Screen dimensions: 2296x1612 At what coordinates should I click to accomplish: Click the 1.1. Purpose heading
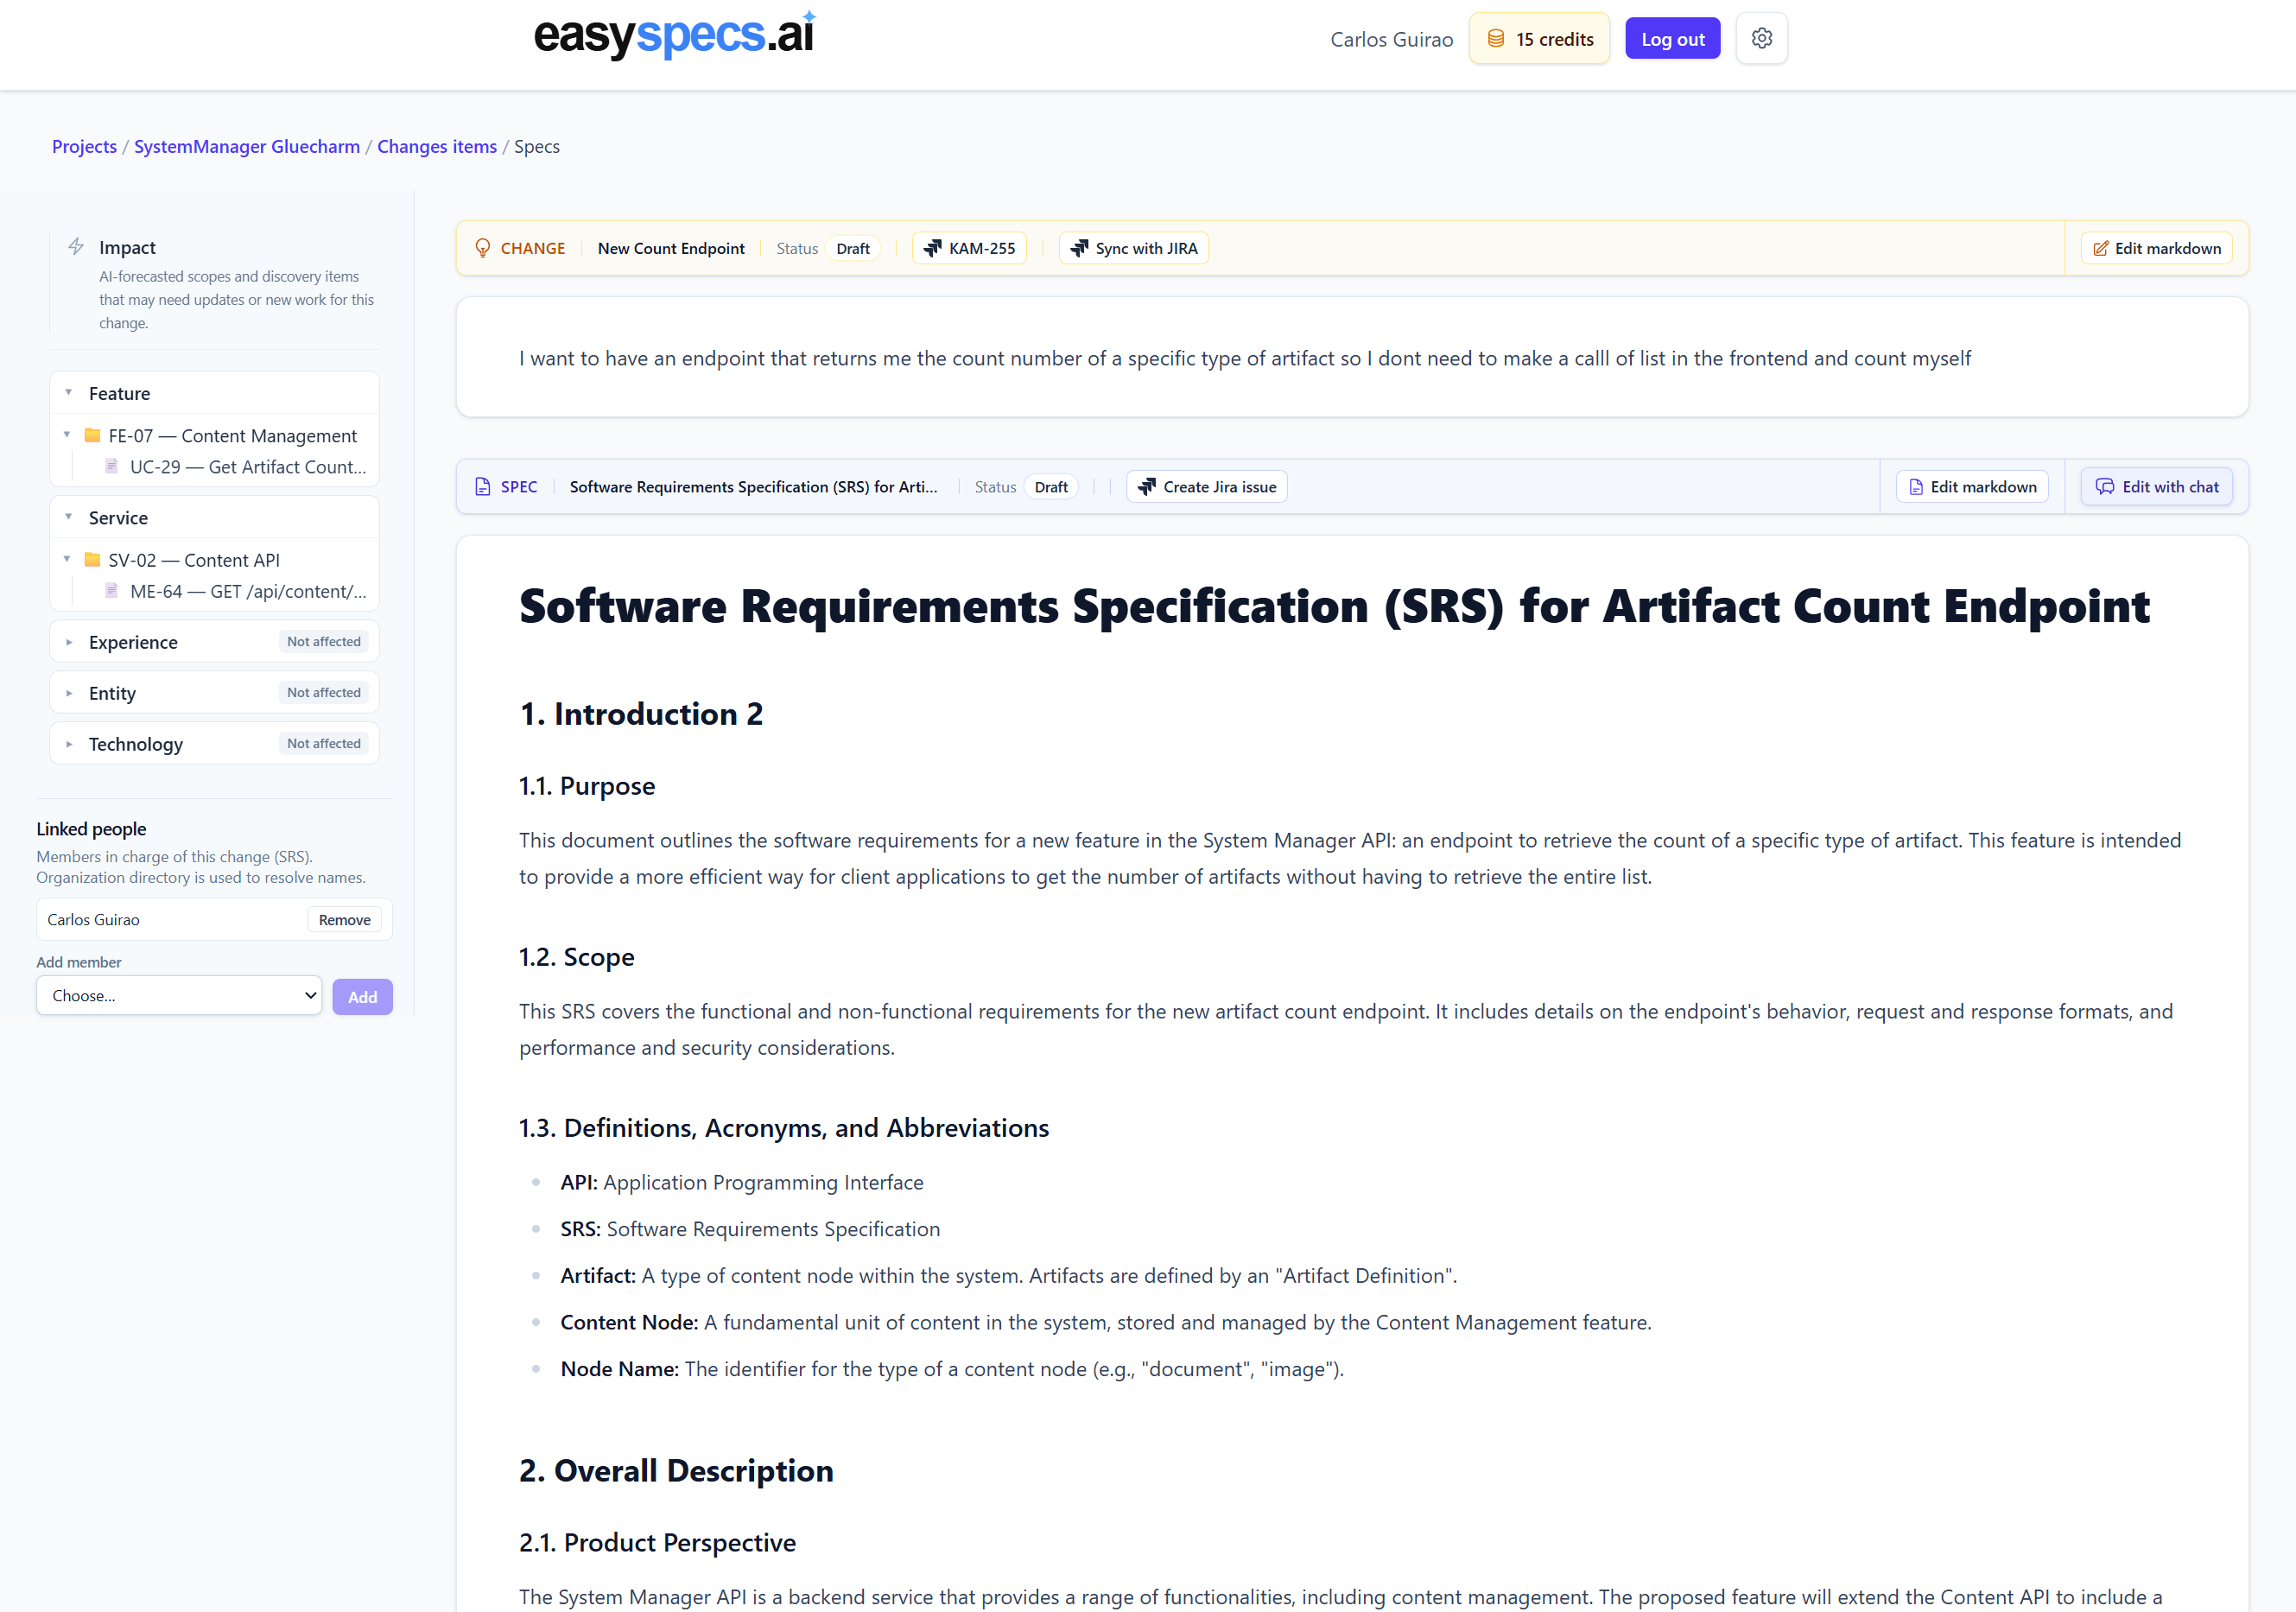click(587, 786)
